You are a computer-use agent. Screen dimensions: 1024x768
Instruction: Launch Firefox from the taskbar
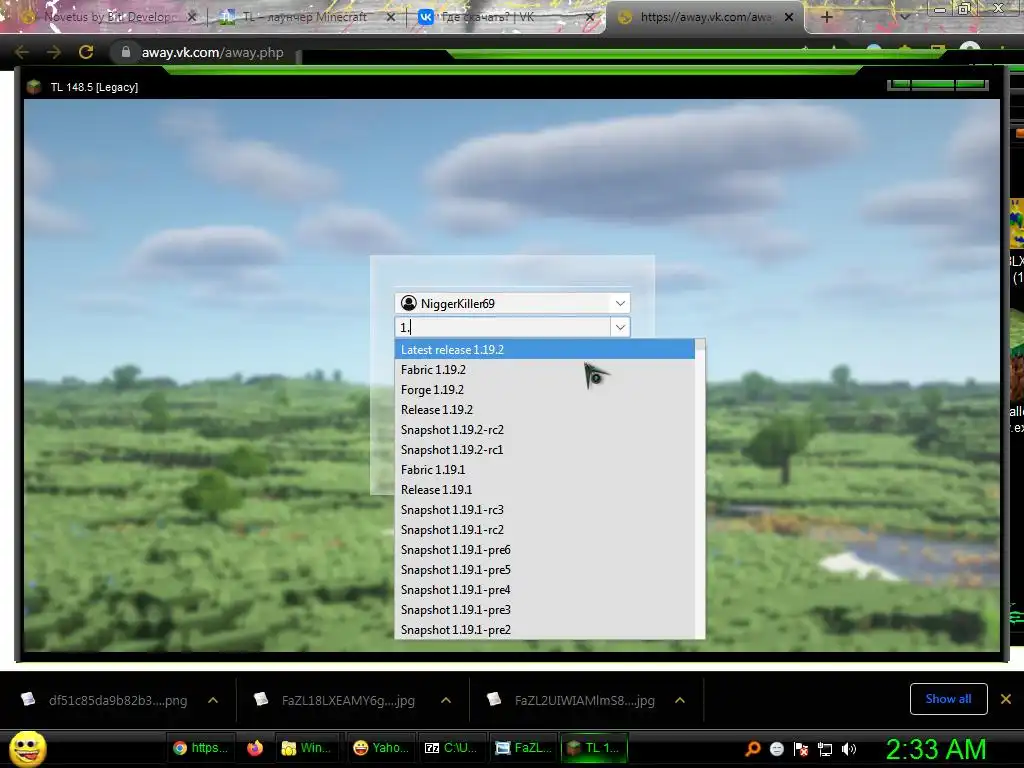(255, 748)
